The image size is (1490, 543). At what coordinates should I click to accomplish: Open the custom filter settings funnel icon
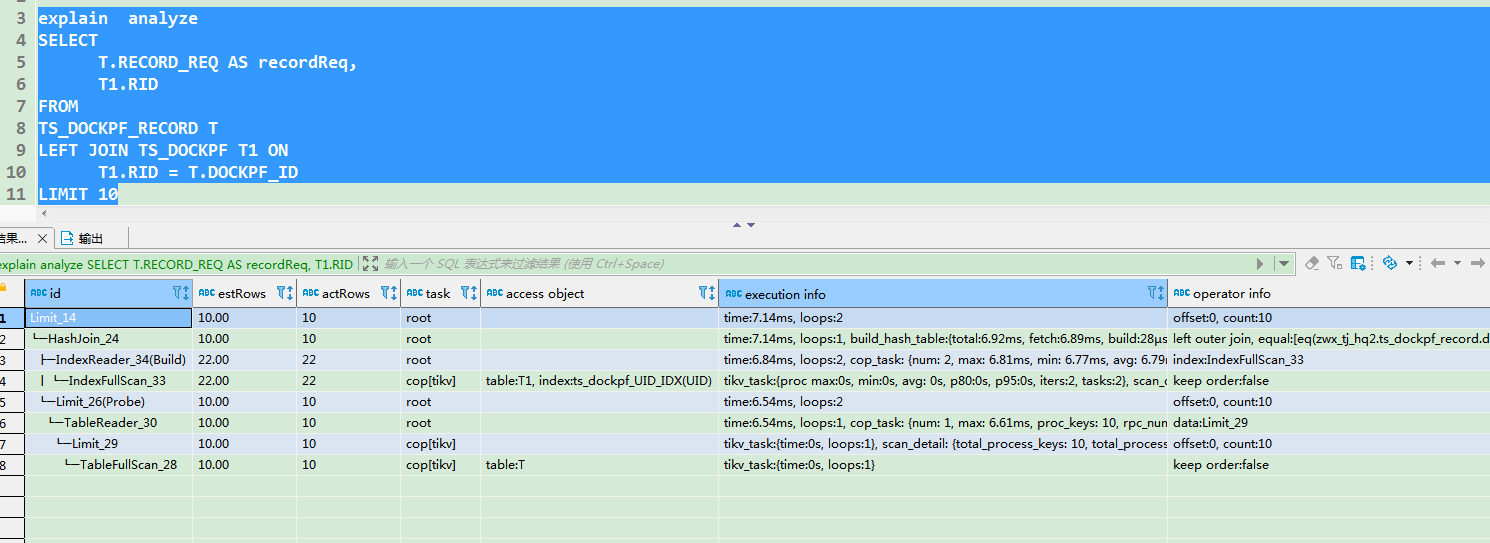[x=1334, y=264]
